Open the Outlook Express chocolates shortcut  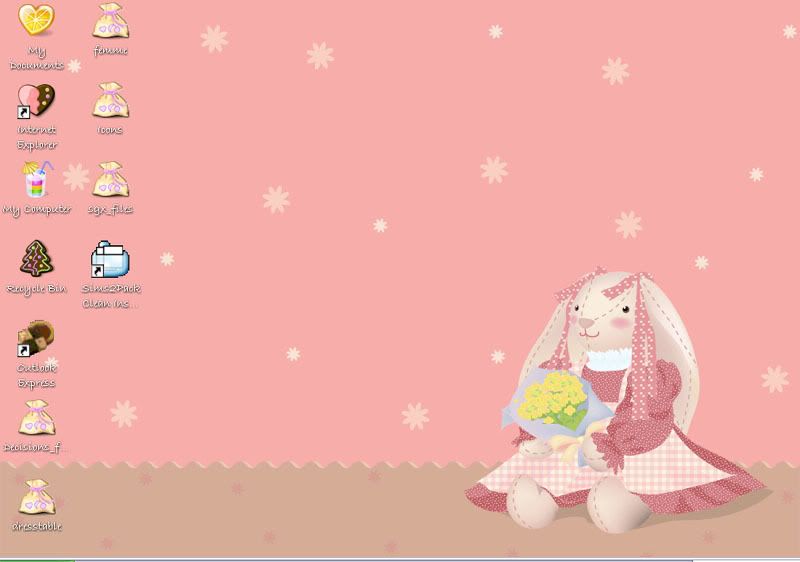[36, 338]
